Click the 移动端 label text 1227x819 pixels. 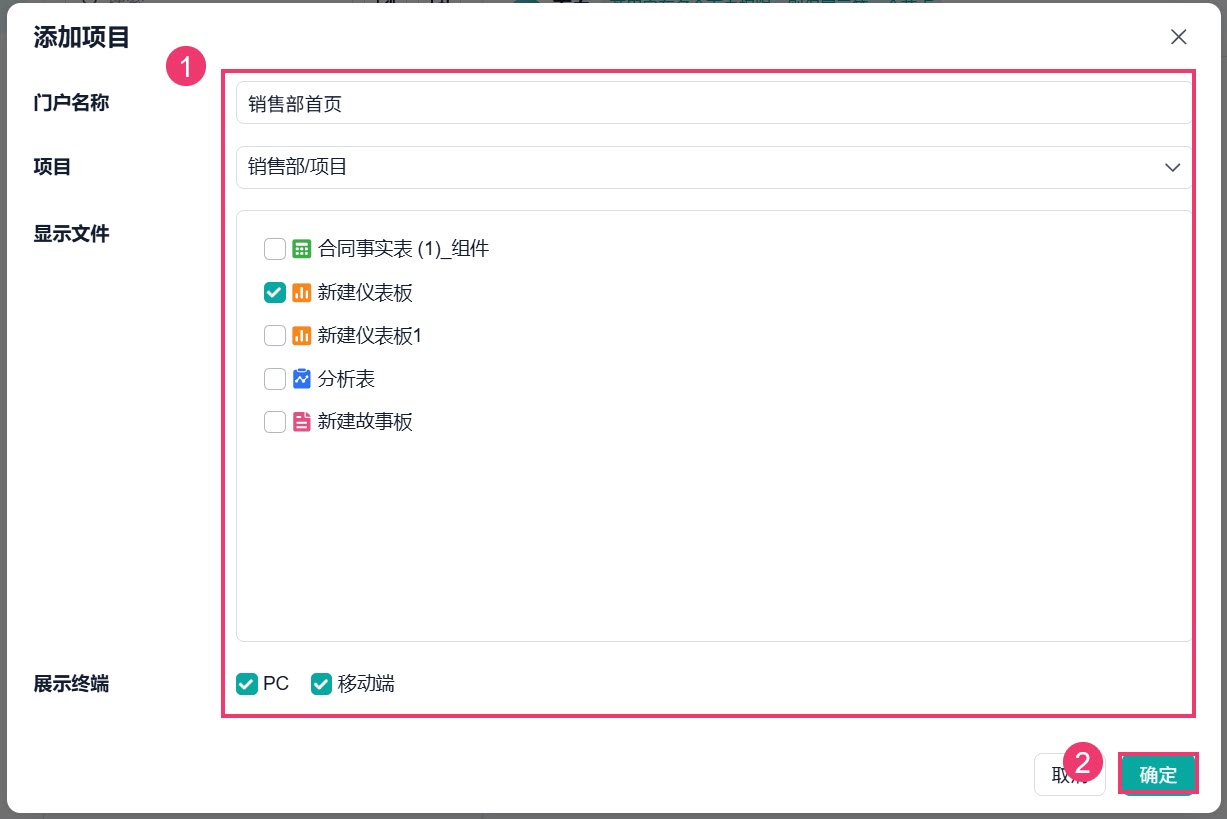pyautogui.click(x=366, y=684)
